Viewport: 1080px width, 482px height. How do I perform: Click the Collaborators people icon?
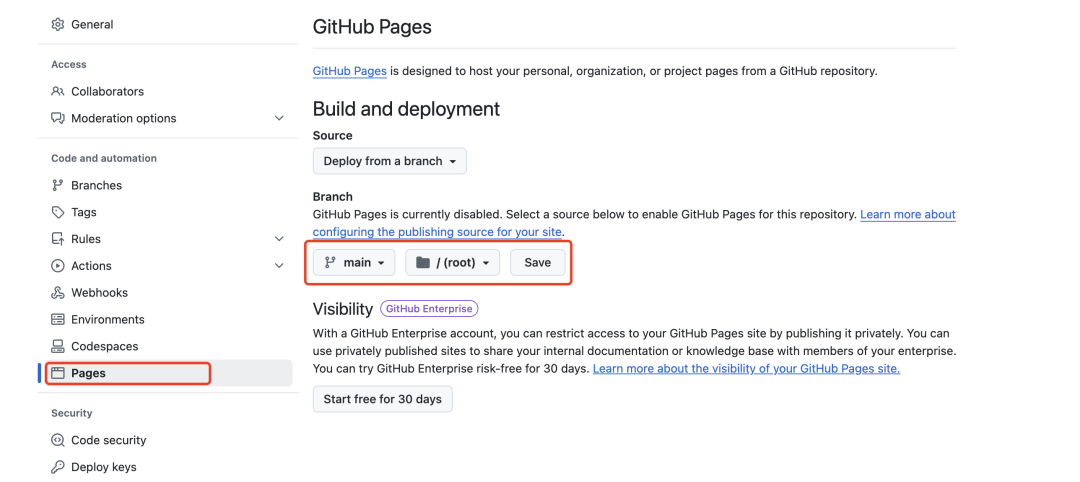point(58,92)
